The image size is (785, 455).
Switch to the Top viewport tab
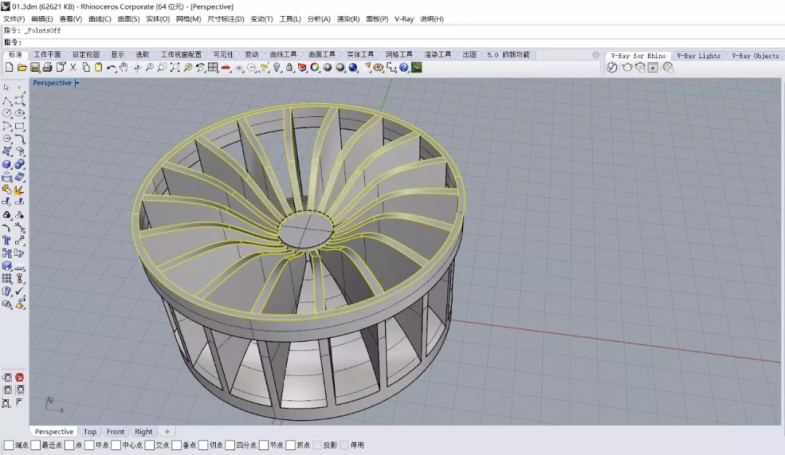pos(90,432)
